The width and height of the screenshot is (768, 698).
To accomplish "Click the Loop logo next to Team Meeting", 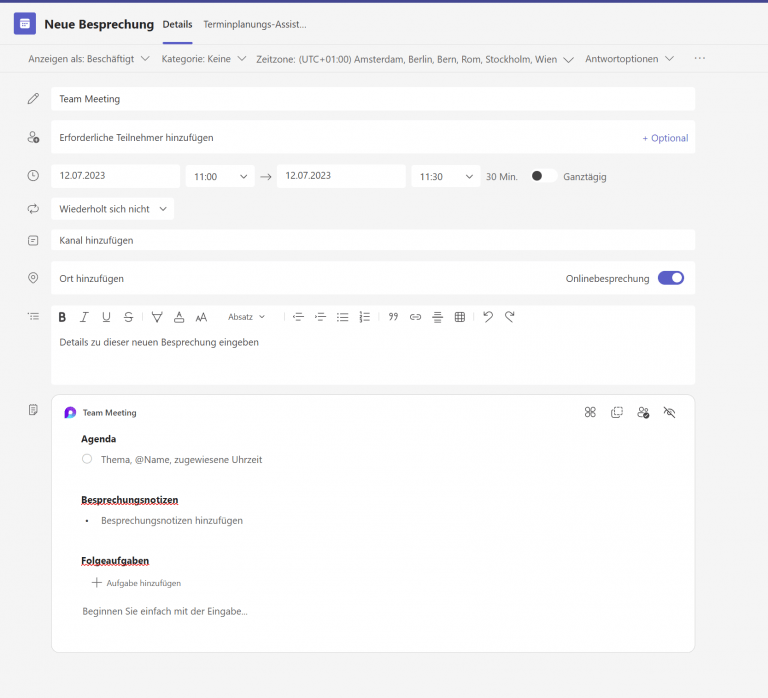I will coord(70,412).
